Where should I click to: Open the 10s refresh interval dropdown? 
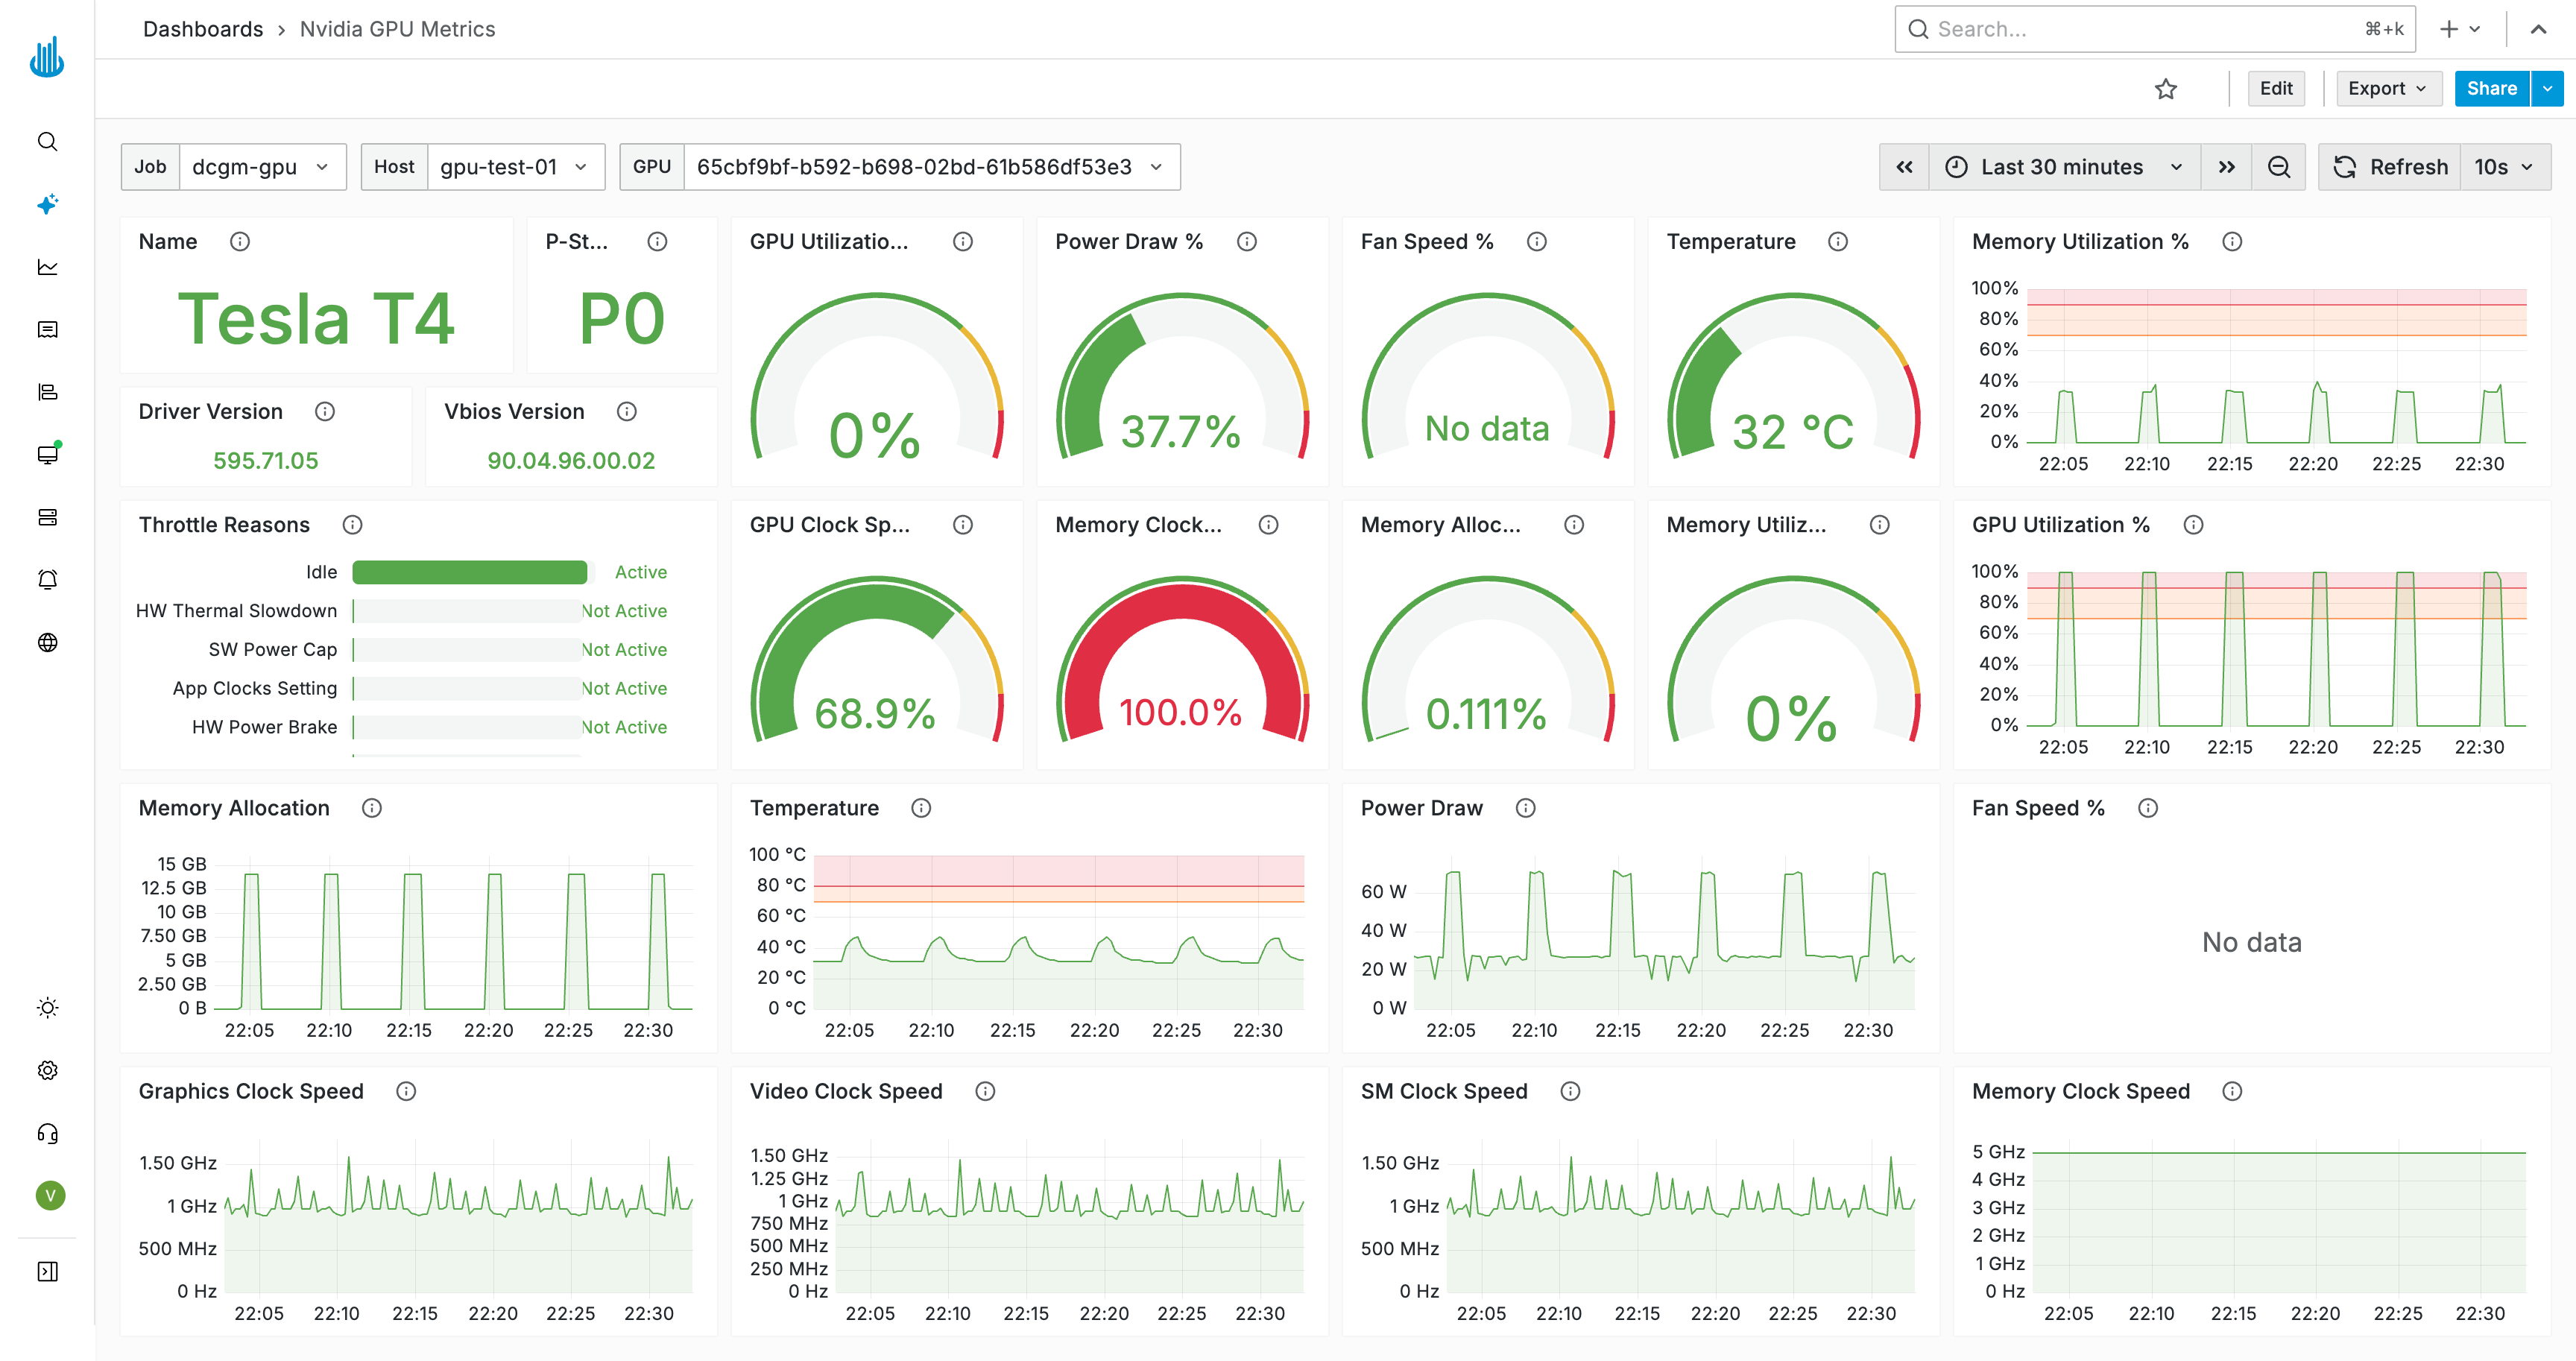[x=2504, y=167]
